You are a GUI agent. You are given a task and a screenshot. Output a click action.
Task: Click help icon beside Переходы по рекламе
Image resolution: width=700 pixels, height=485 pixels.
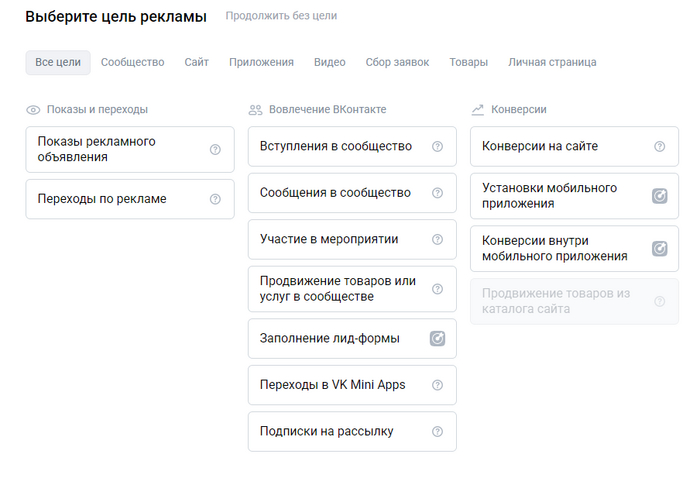(215, 199)
